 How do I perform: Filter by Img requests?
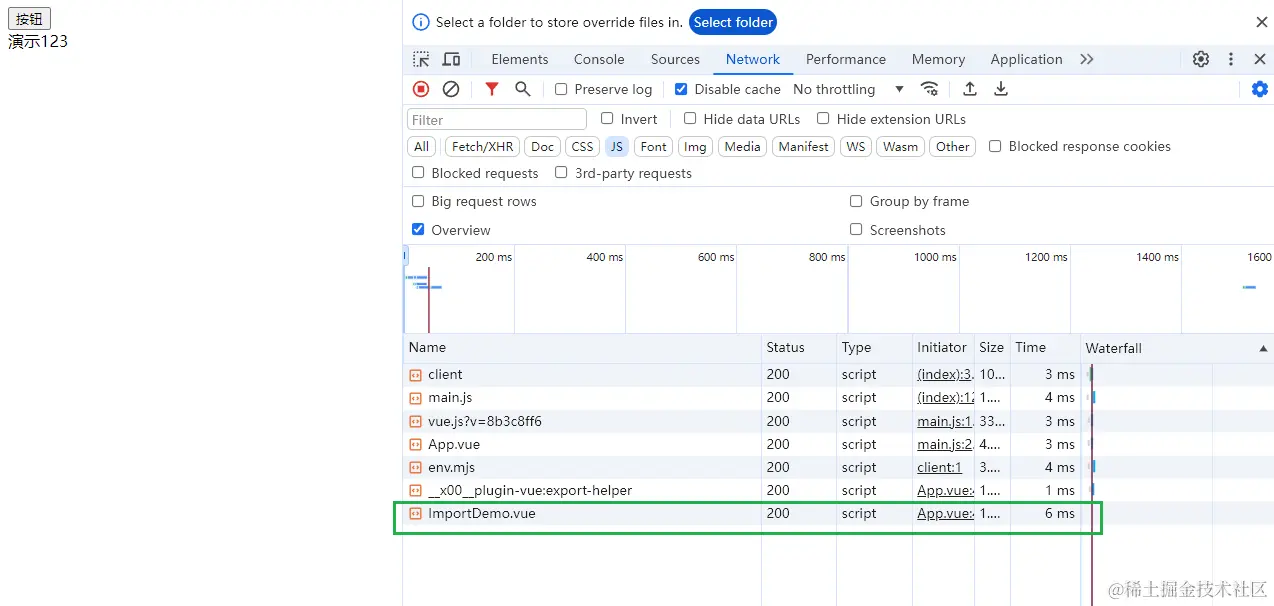click(695, 146)
